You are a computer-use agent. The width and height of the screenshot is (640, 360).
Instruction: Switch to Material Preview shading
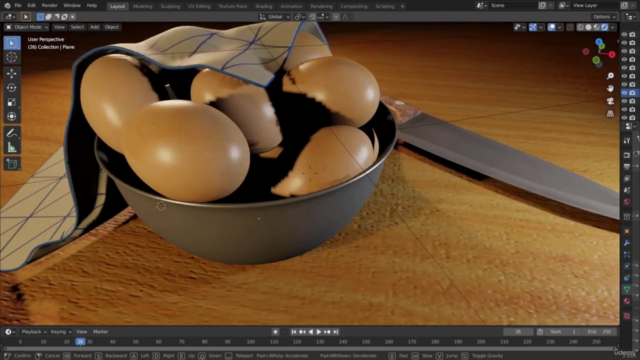click(x=596, y=27)
